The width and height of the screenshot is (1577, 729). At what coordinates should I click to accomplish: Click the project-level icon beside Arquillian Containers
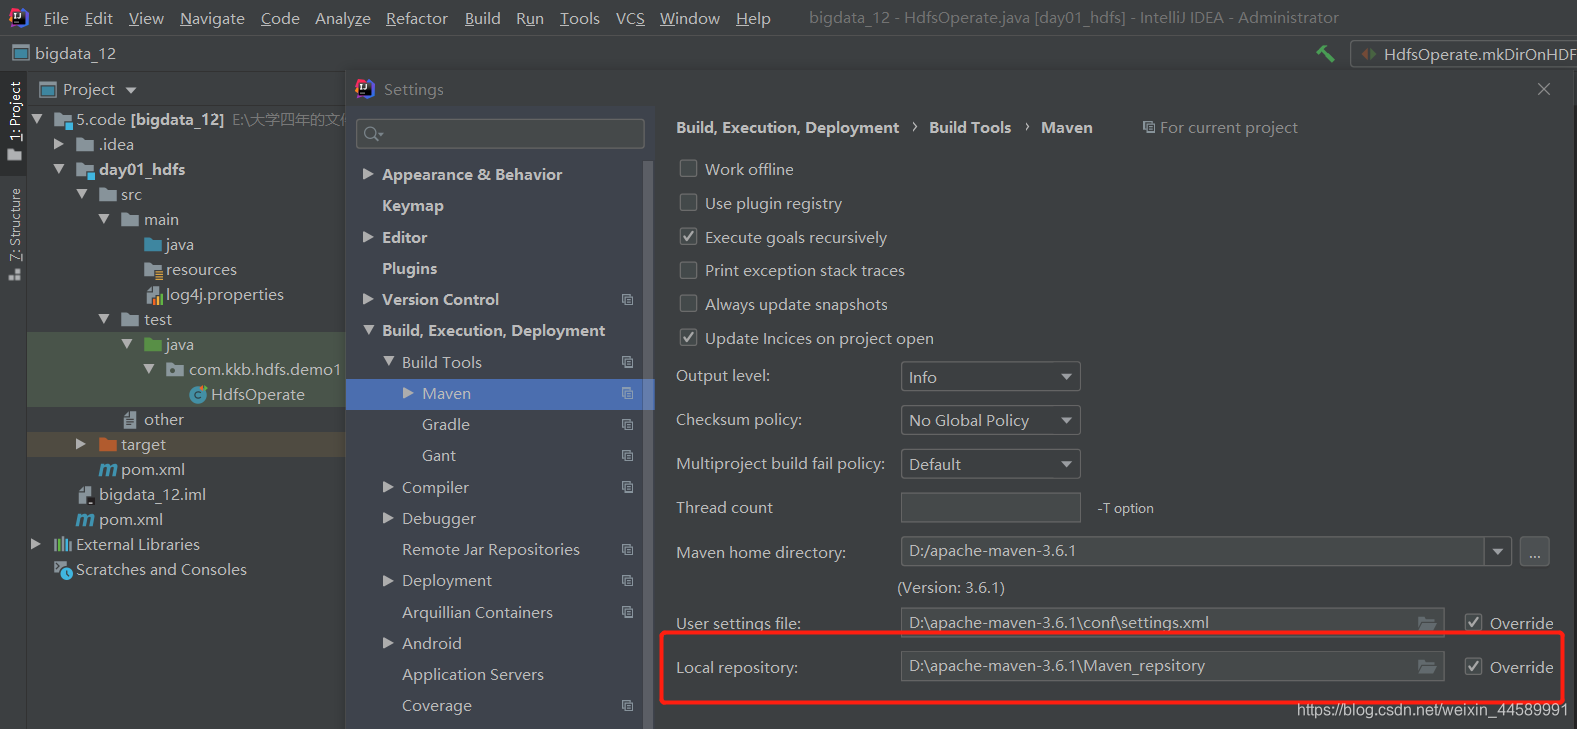pyautogui.click(x=627, y=612)
